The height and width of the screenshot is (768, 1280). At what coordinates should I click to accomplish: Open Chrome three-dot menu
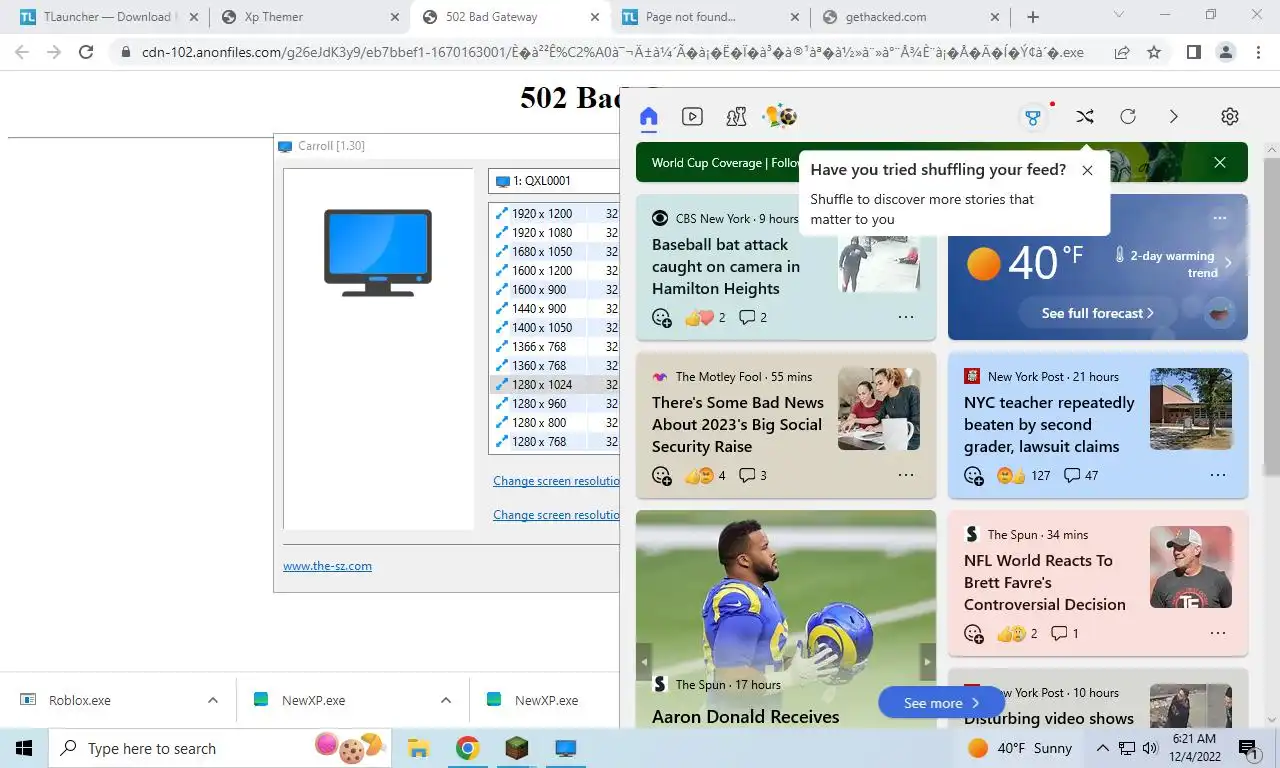tap(1258, 52)
